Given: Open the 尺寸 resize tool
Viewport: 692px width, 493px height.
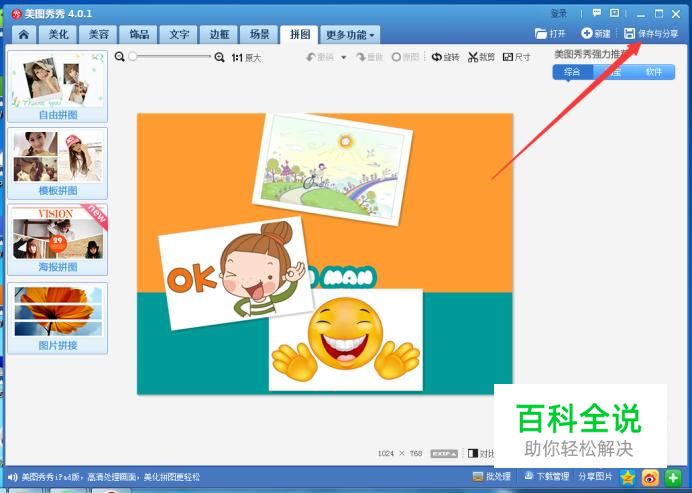Looking at the screenshot, I should point(516,57).
